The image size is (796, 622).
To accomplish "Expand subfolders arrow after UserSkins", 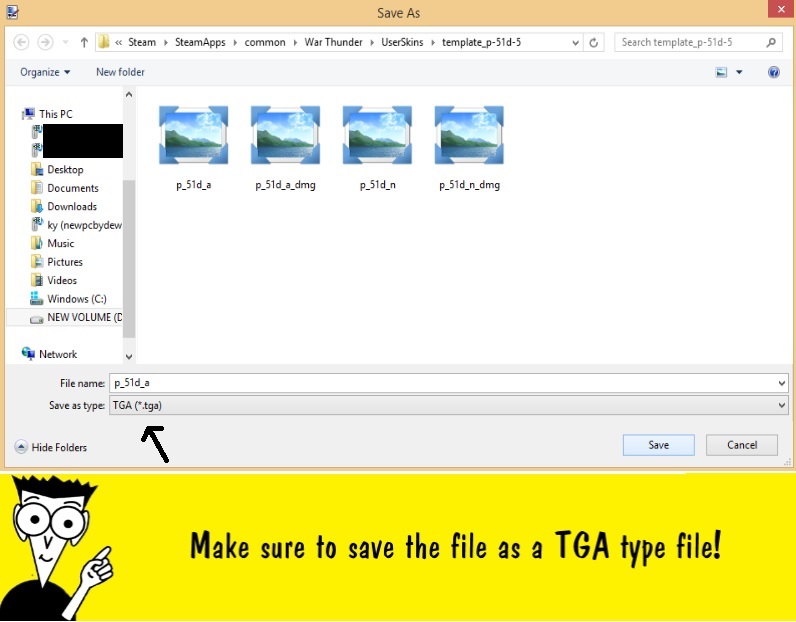I will point(433,43).
